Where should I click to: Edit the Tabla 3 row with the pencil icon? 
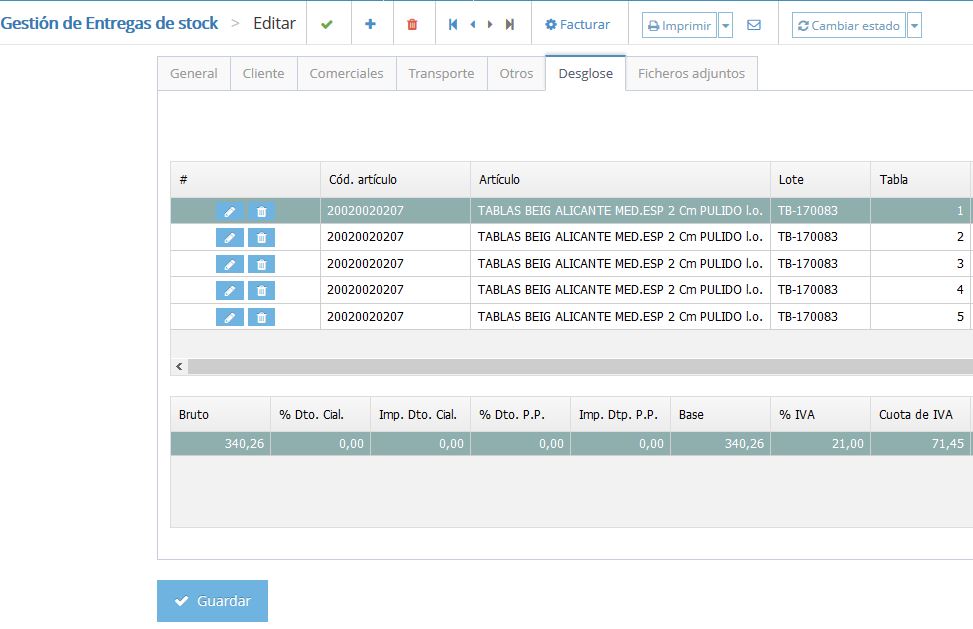(x=230, y=264)
